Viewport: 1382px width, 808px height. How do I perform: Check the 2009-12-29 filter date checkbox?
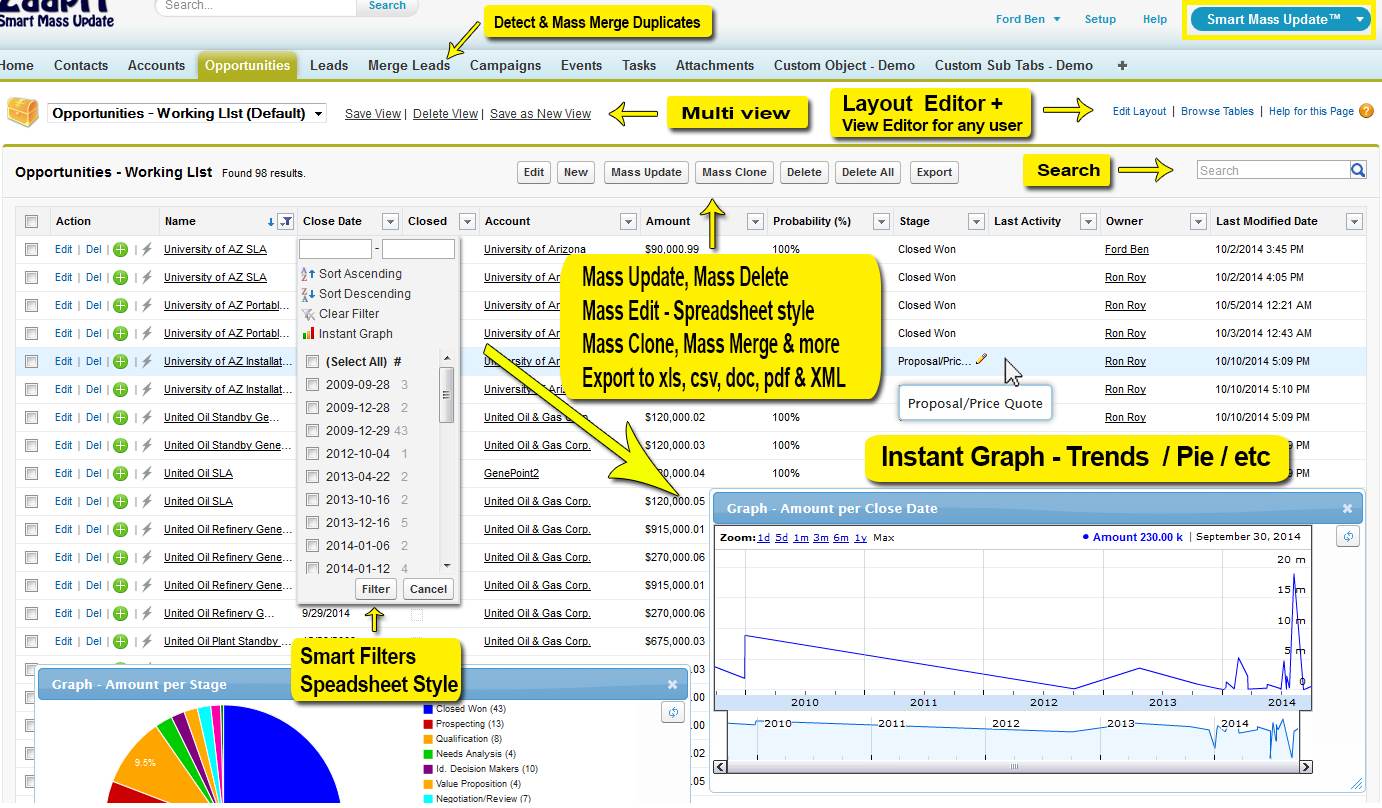coord(313,430)
